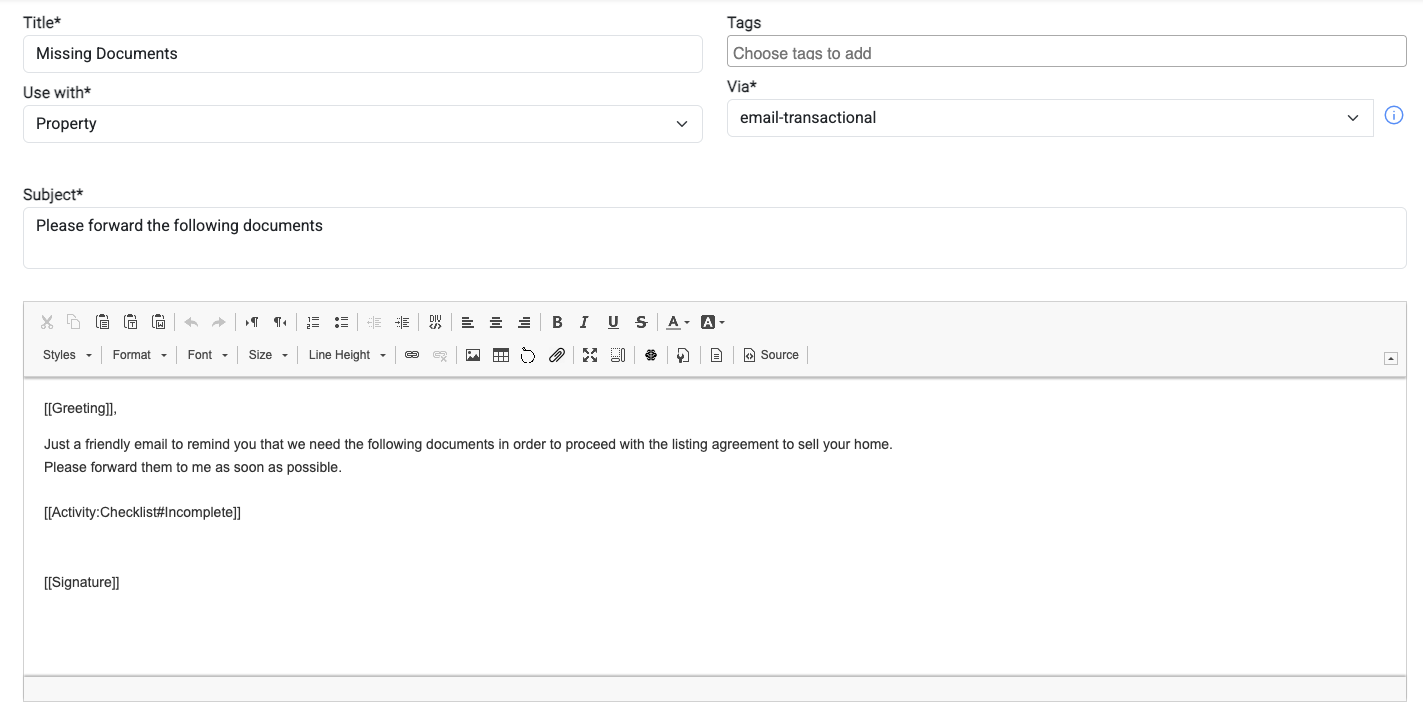Open the Font menu
1423x705 pixels.
coord(207,355)
